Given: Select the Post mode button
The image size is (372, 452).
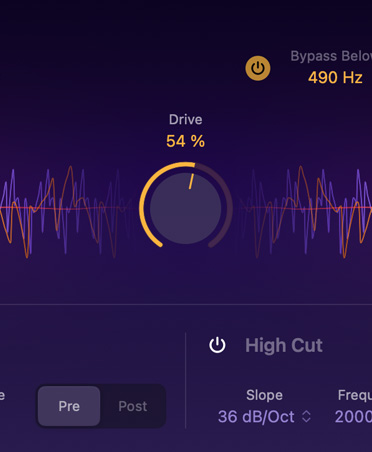Looking at the screenshot, I should point(133,406).
